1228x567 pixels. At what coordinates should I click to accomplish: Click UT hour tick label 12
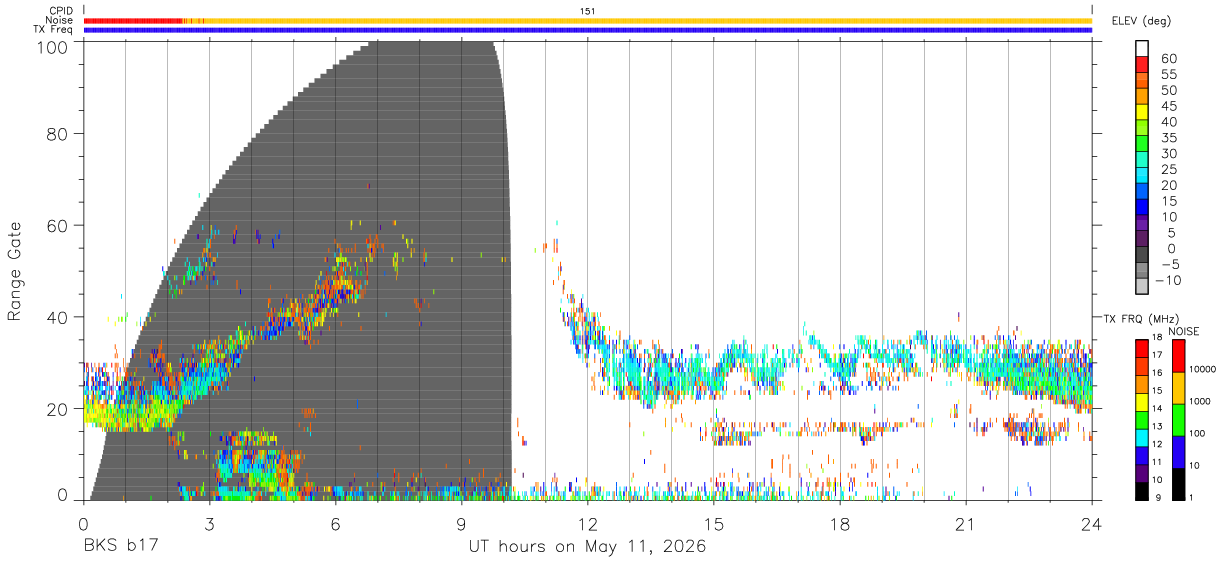(x=588, y=523)
